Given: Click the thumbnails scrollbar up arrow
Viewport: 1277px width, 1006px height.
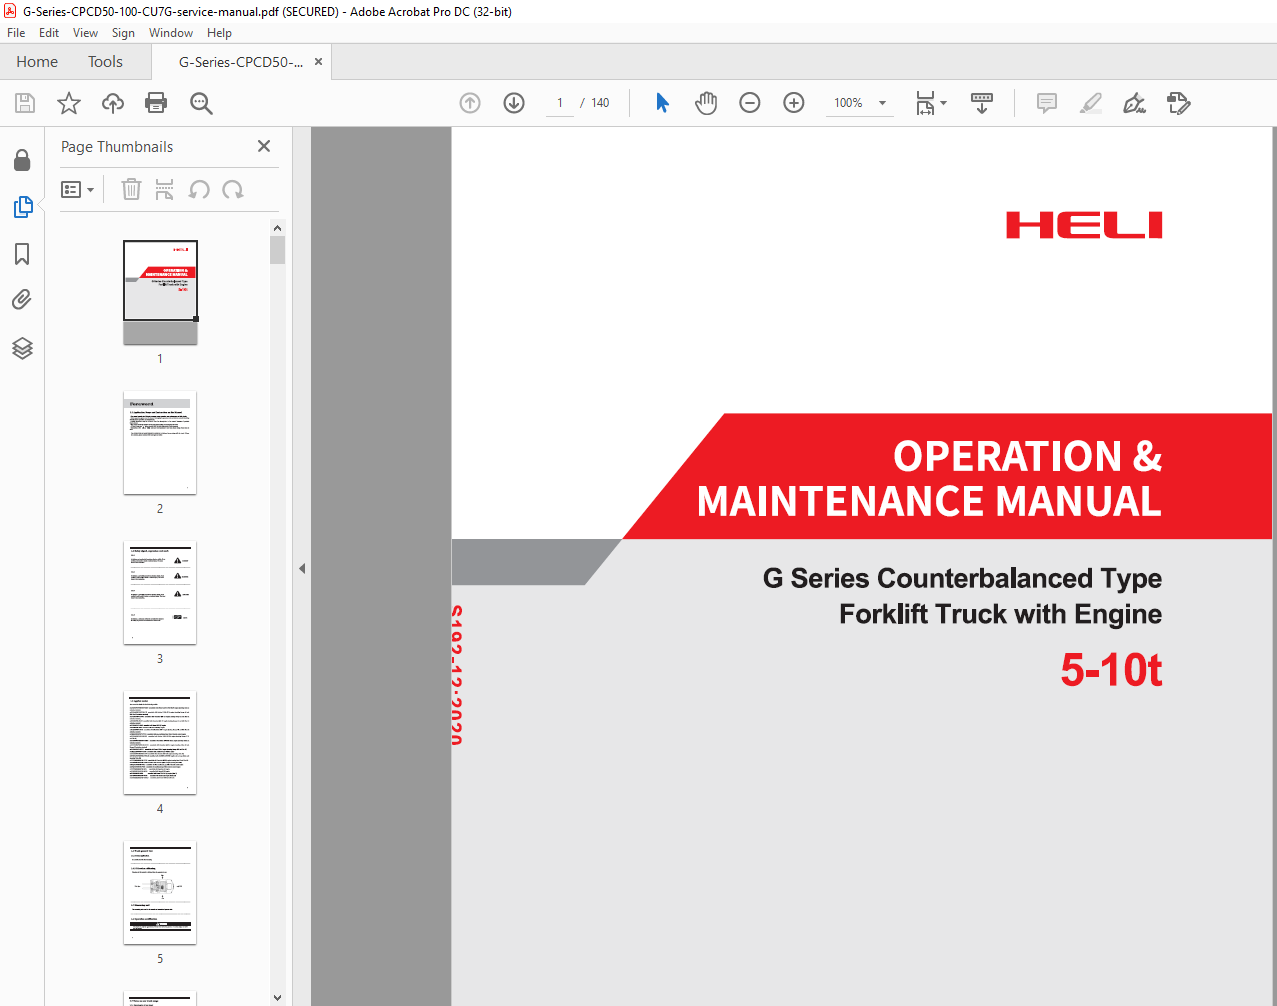Looking at the screenshot, I should (x=277, y=228).
